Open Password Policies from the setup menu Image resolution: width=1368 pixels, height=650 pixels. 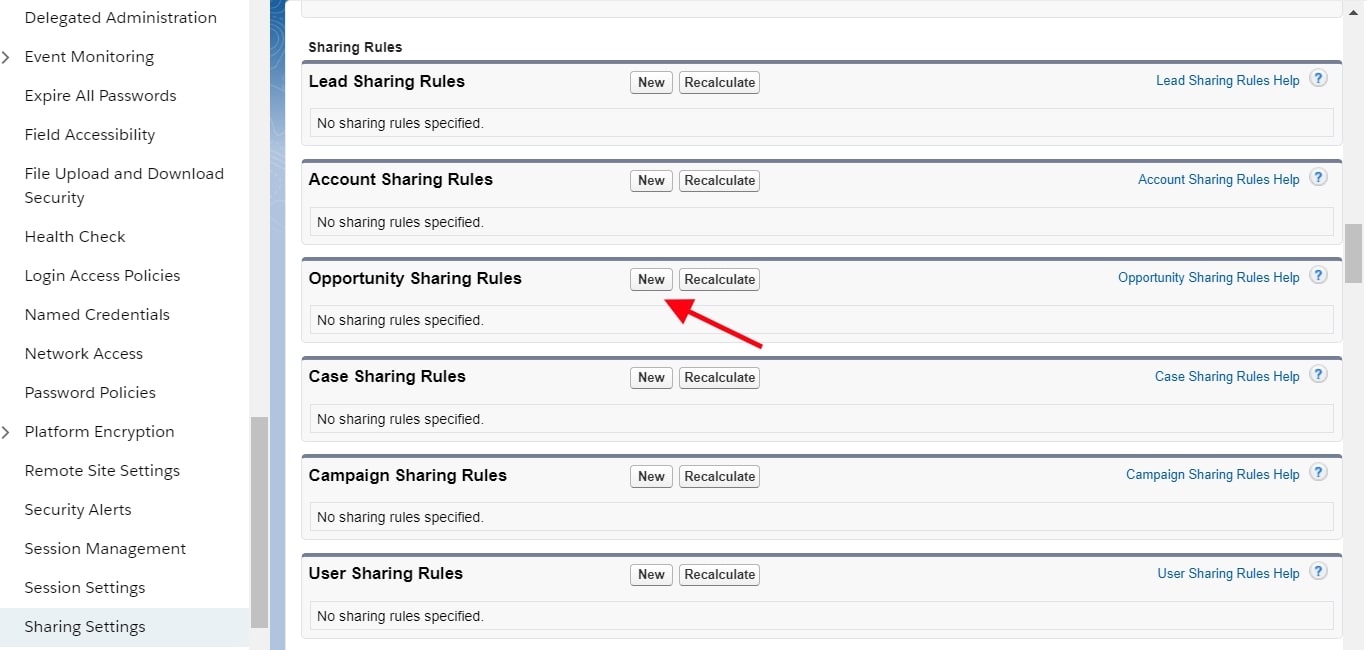[90, 392]
